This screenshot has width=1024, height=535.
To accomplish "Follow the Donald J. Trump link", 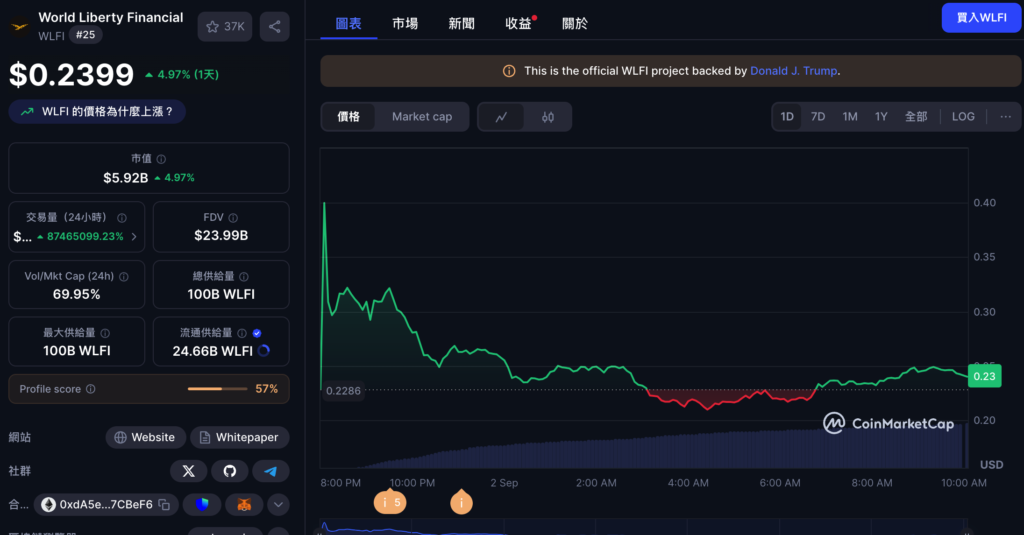I will (793, 71).
